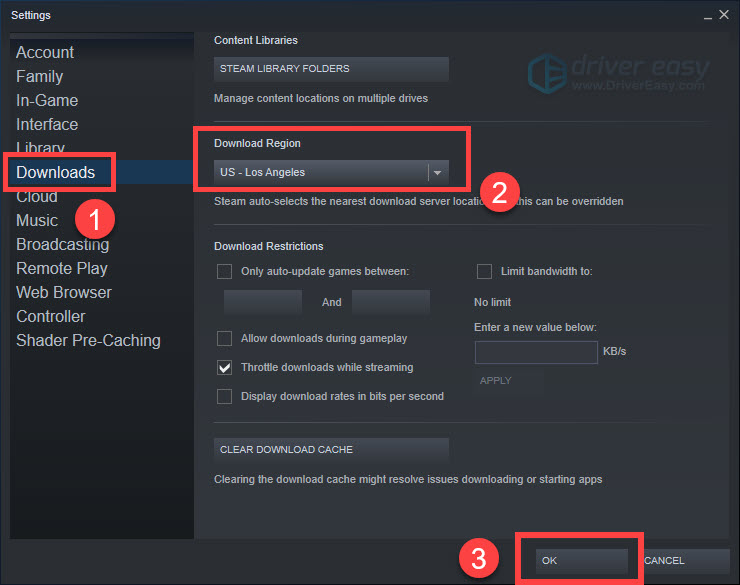Screen dimensions: 740x585
Task: Confirm settings with the OK button
Action: coord(581,561)
